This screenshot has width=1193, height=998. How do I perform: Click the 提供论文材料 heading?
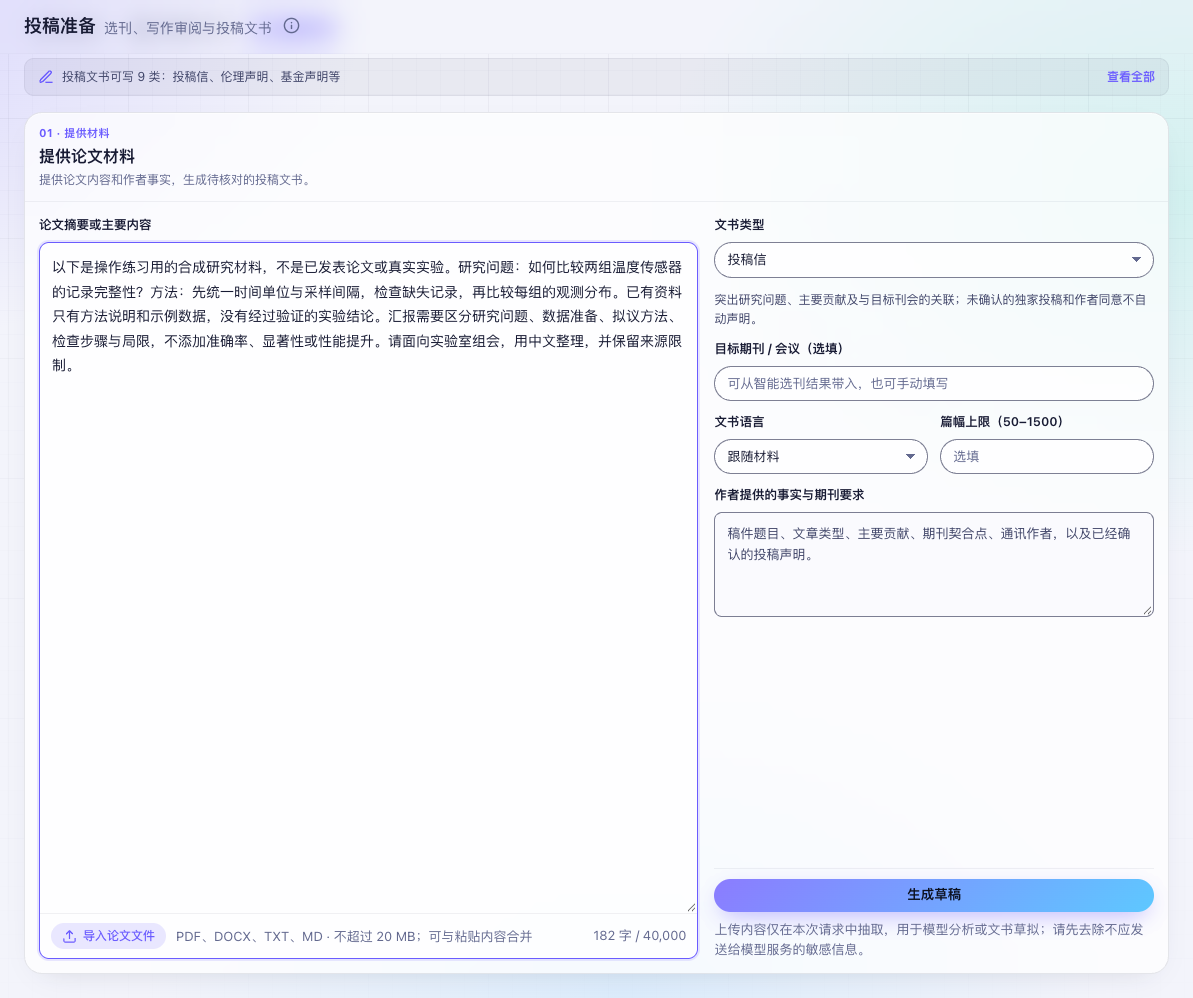87,157
